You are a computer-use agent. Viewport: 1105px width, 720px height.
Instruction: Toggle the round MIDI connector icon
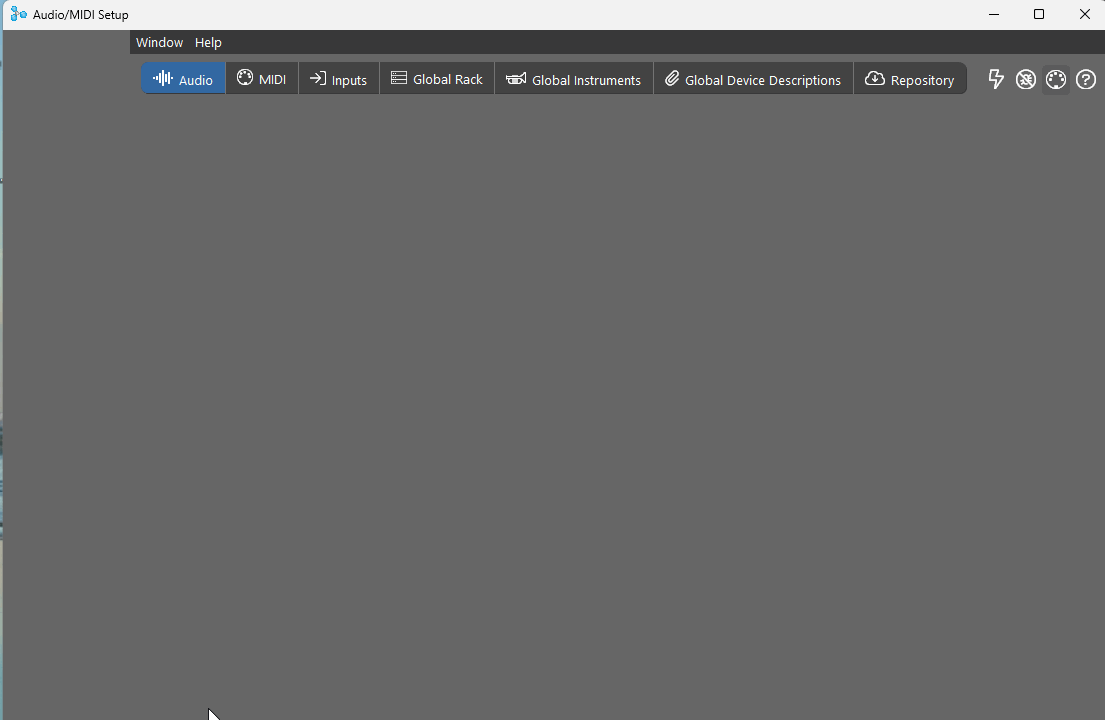pyautogui.click(x=1056, y=80)
